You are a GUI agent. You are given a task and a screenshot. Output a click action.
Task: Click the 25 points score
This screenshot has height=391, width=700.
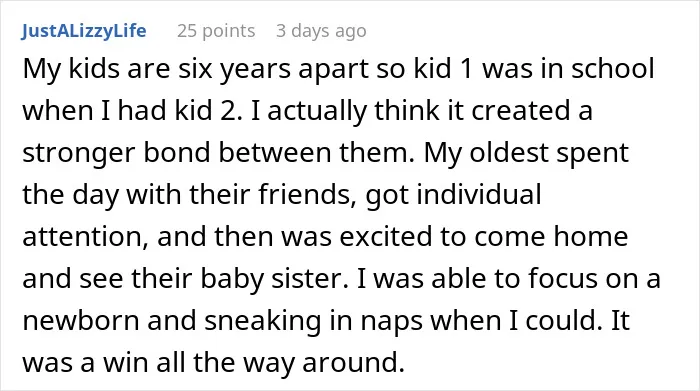pos(216,31)
